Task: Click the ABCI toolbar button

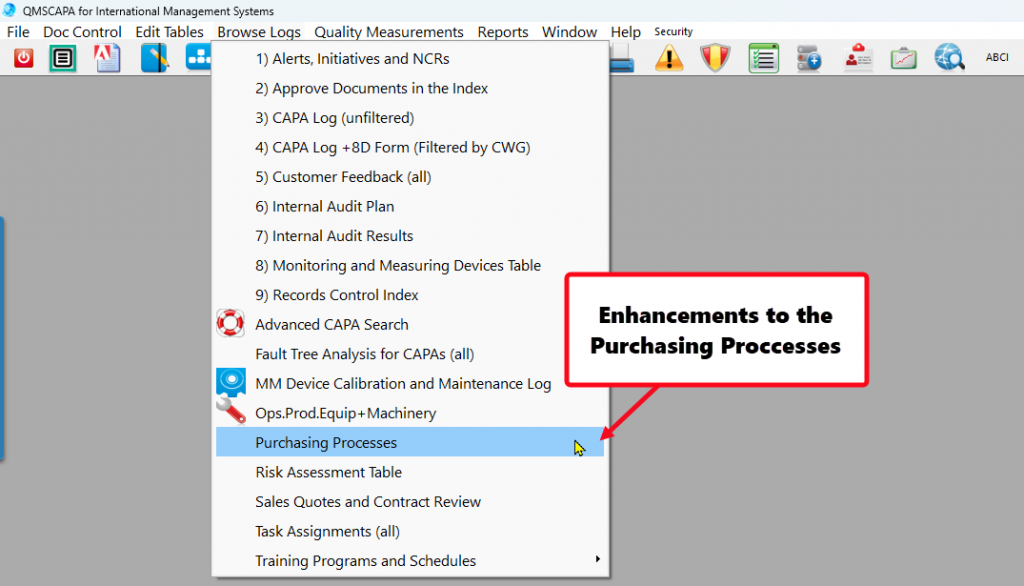Action: tap(996, 58)
